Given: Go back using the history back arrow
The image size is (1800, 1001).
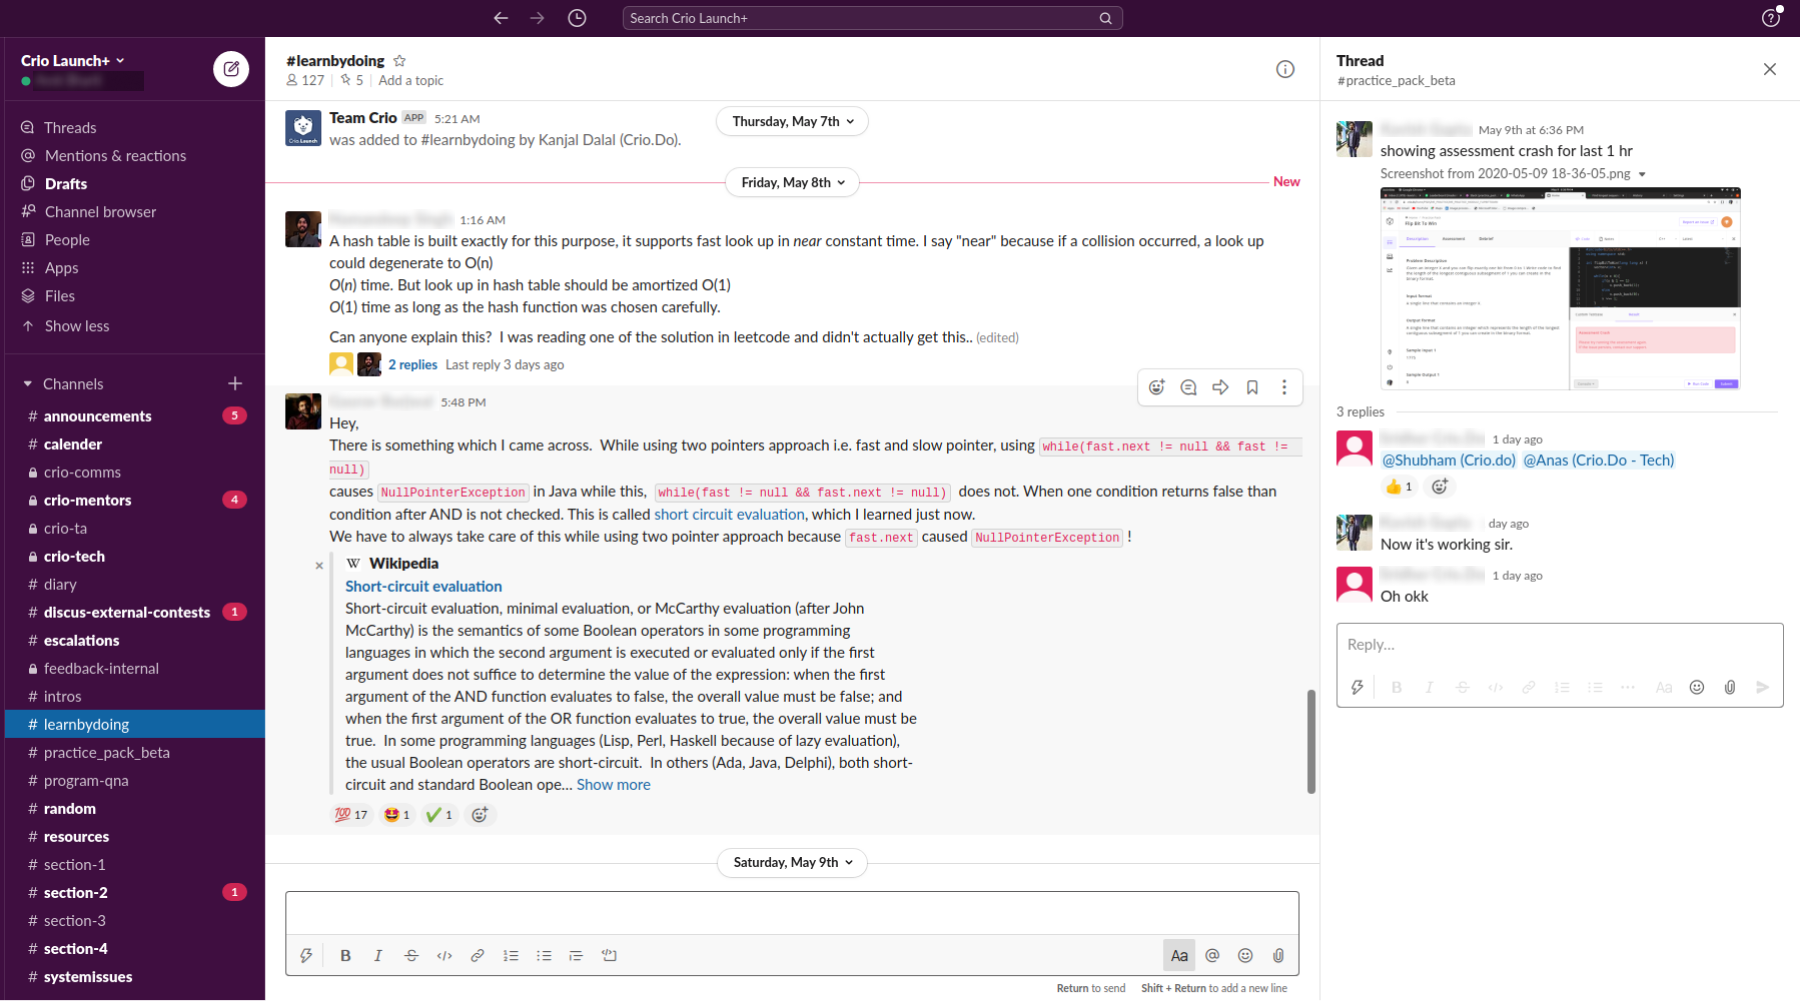Looking at the screenshot, I should [x=501, y=18].
